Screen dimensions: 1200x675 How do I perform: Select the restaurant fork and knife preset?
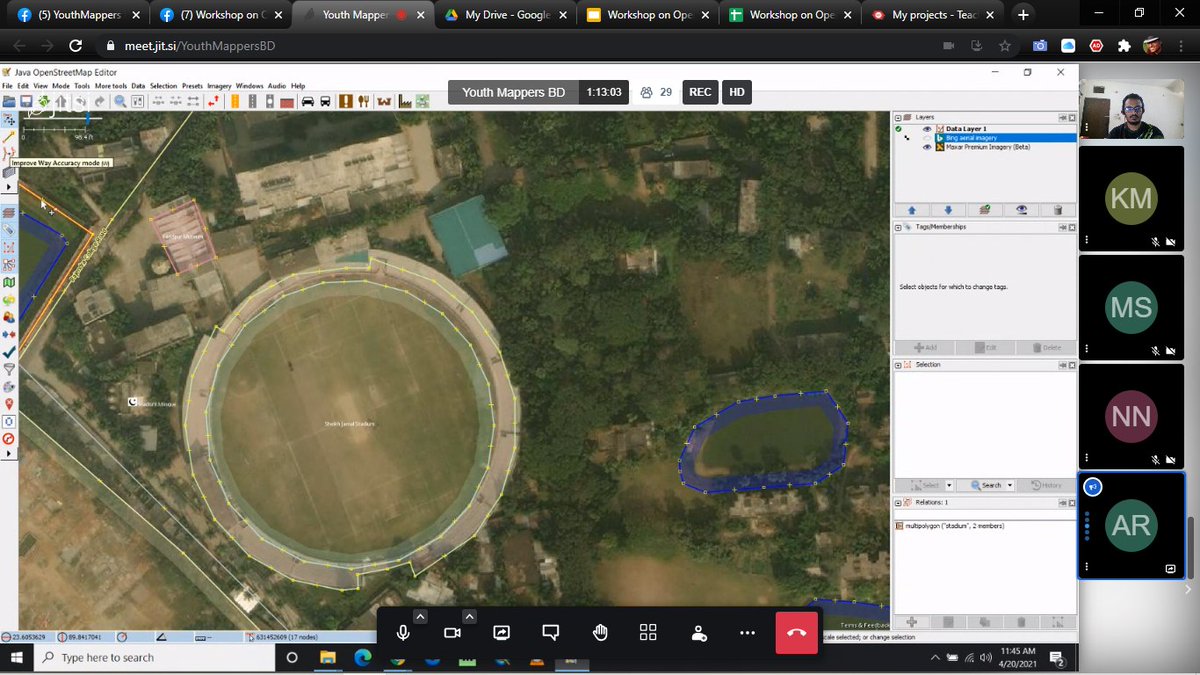[363, 102]
